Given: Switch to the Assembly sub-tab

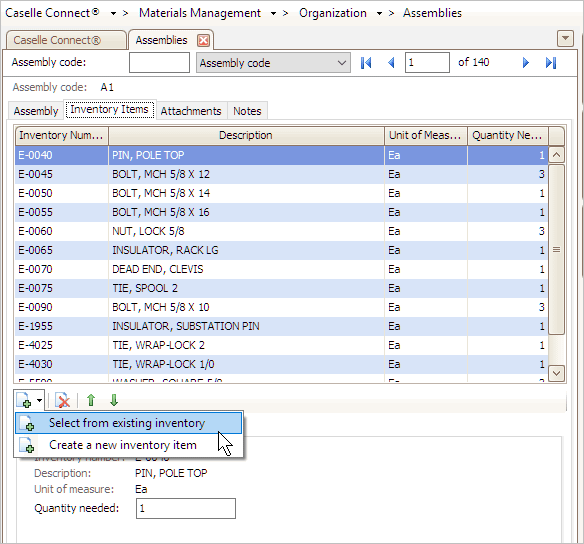Looking at the screenshot, I should click(x=36, y=111).
